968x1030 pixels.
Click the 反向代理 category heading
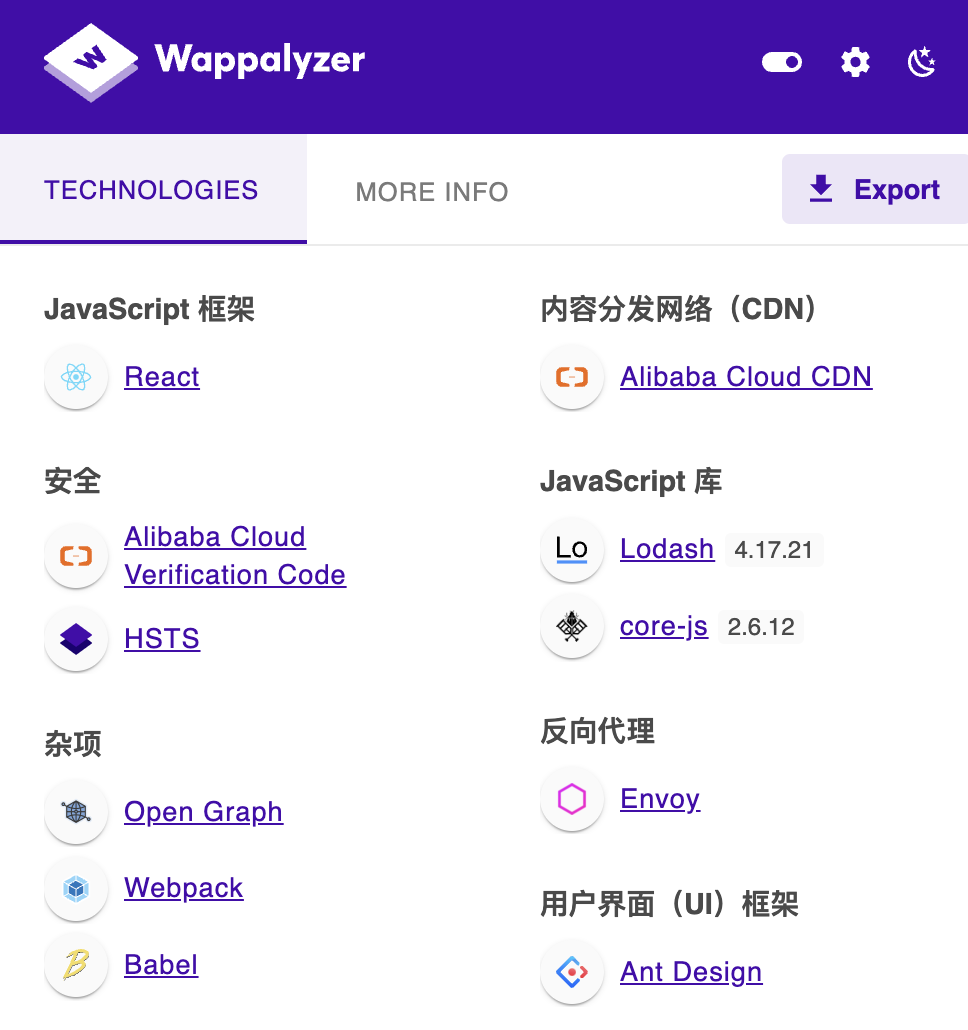(x=598, y=731)
